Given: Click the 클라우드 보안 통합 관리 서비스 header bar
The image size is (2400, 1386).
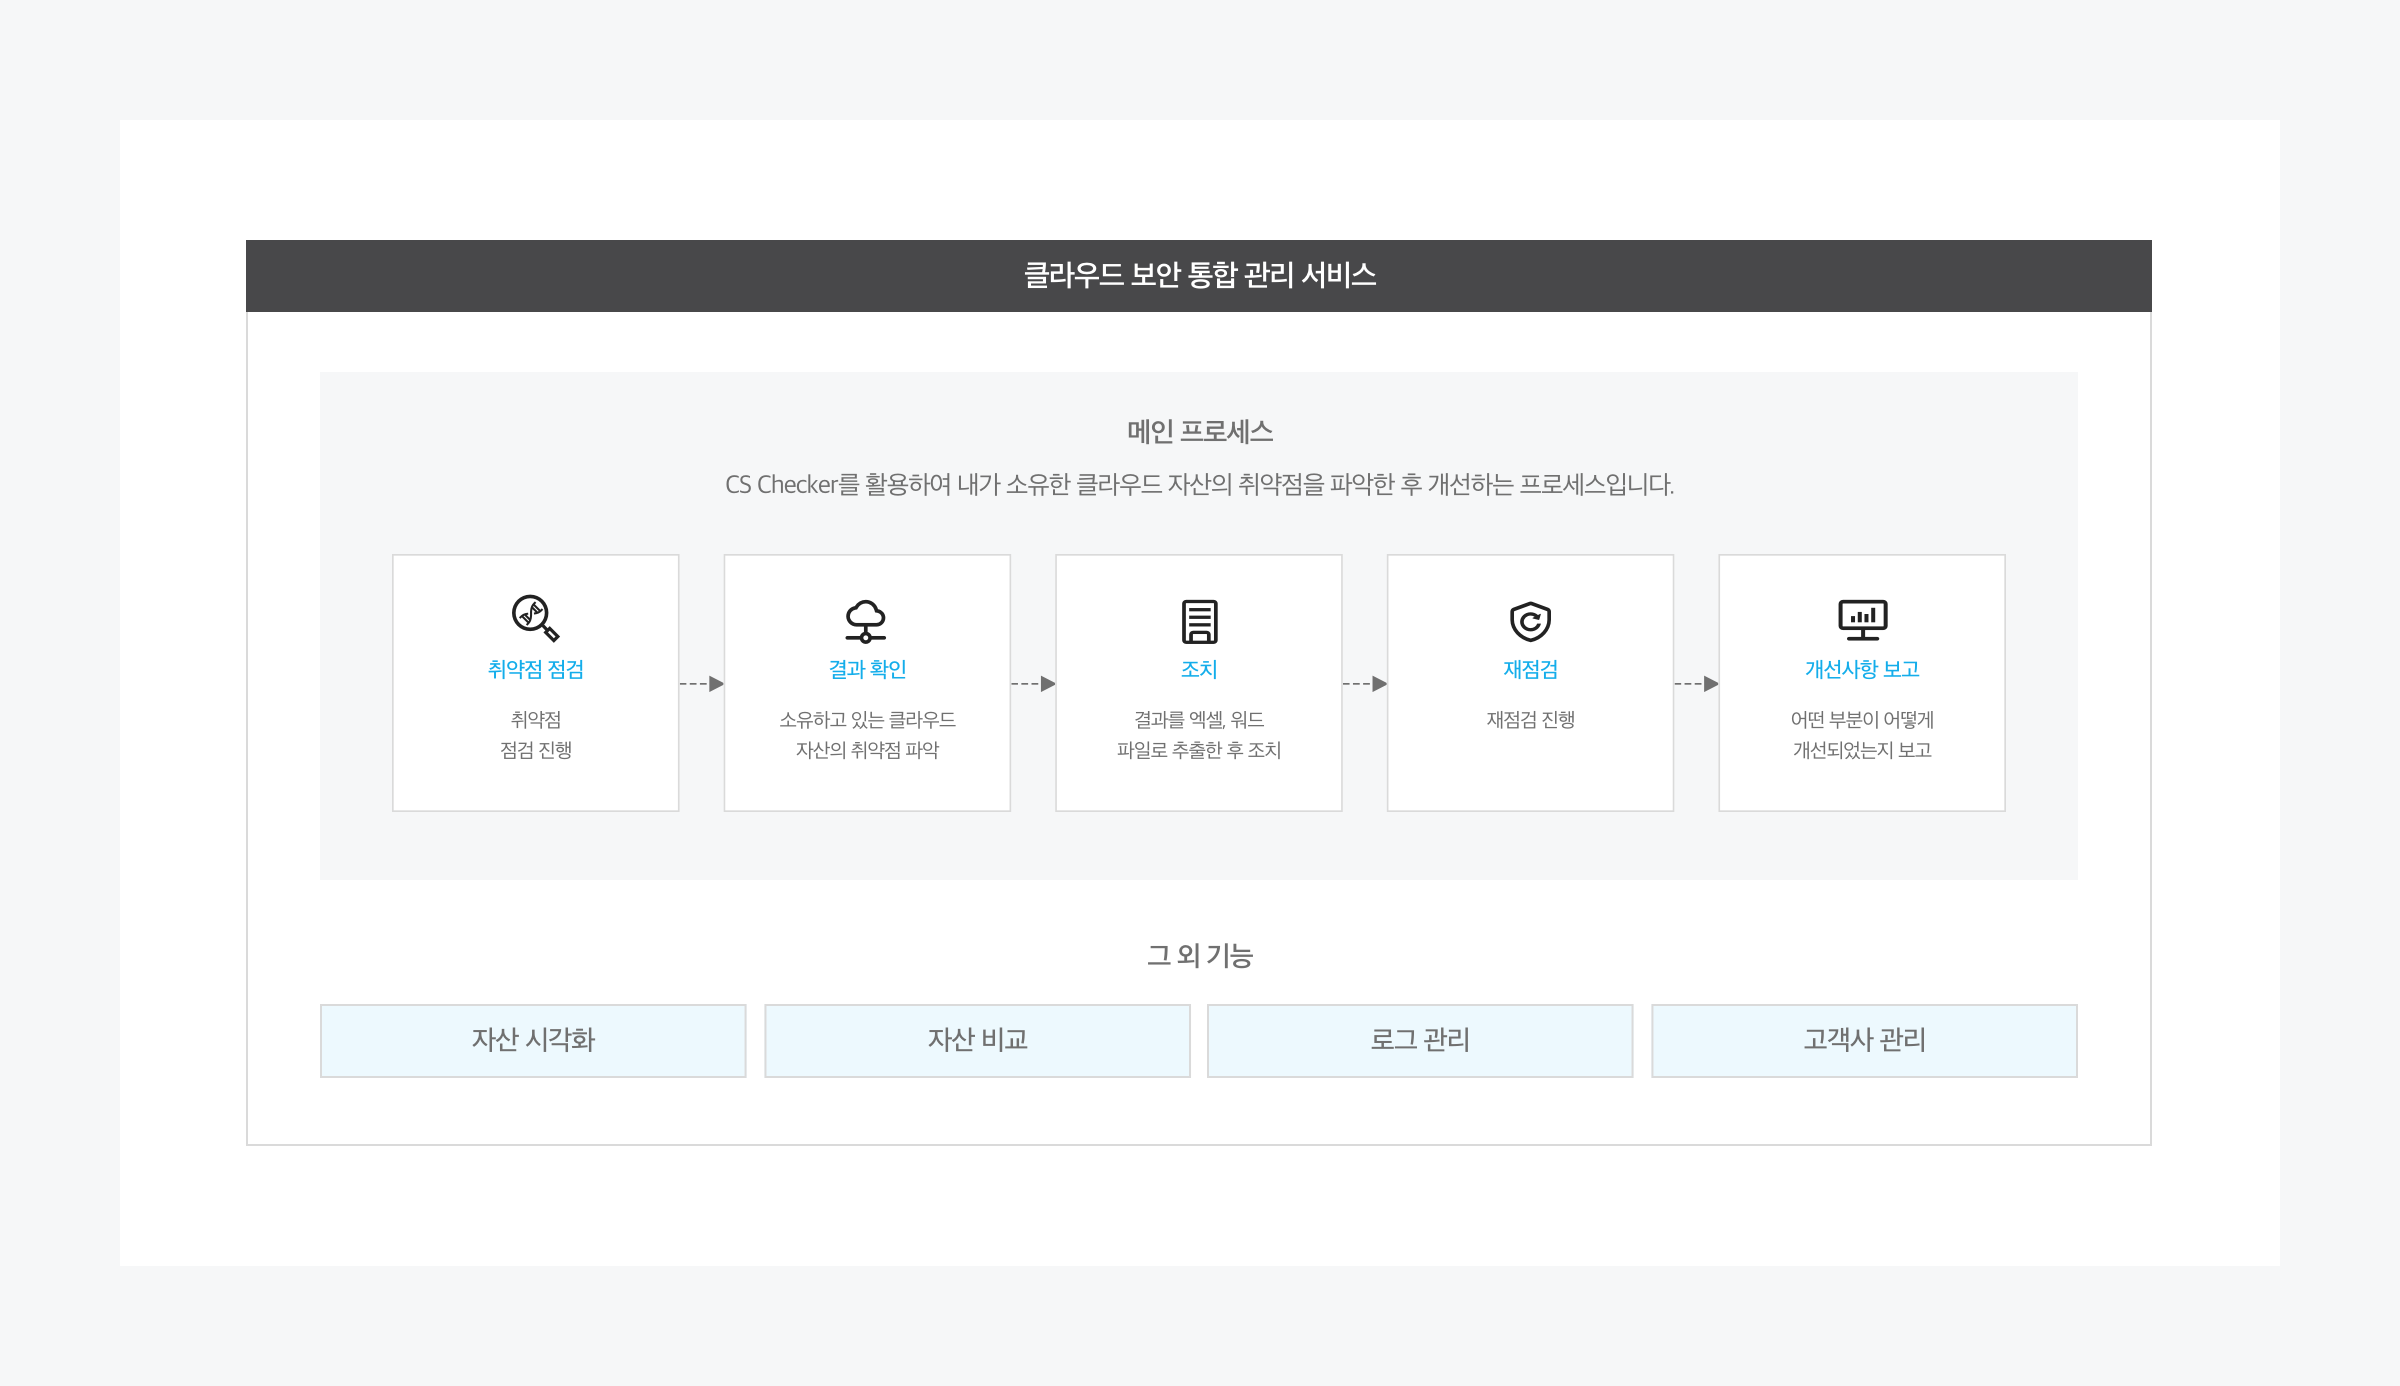Looking at the screenshot, I should tap(1199, 275).
